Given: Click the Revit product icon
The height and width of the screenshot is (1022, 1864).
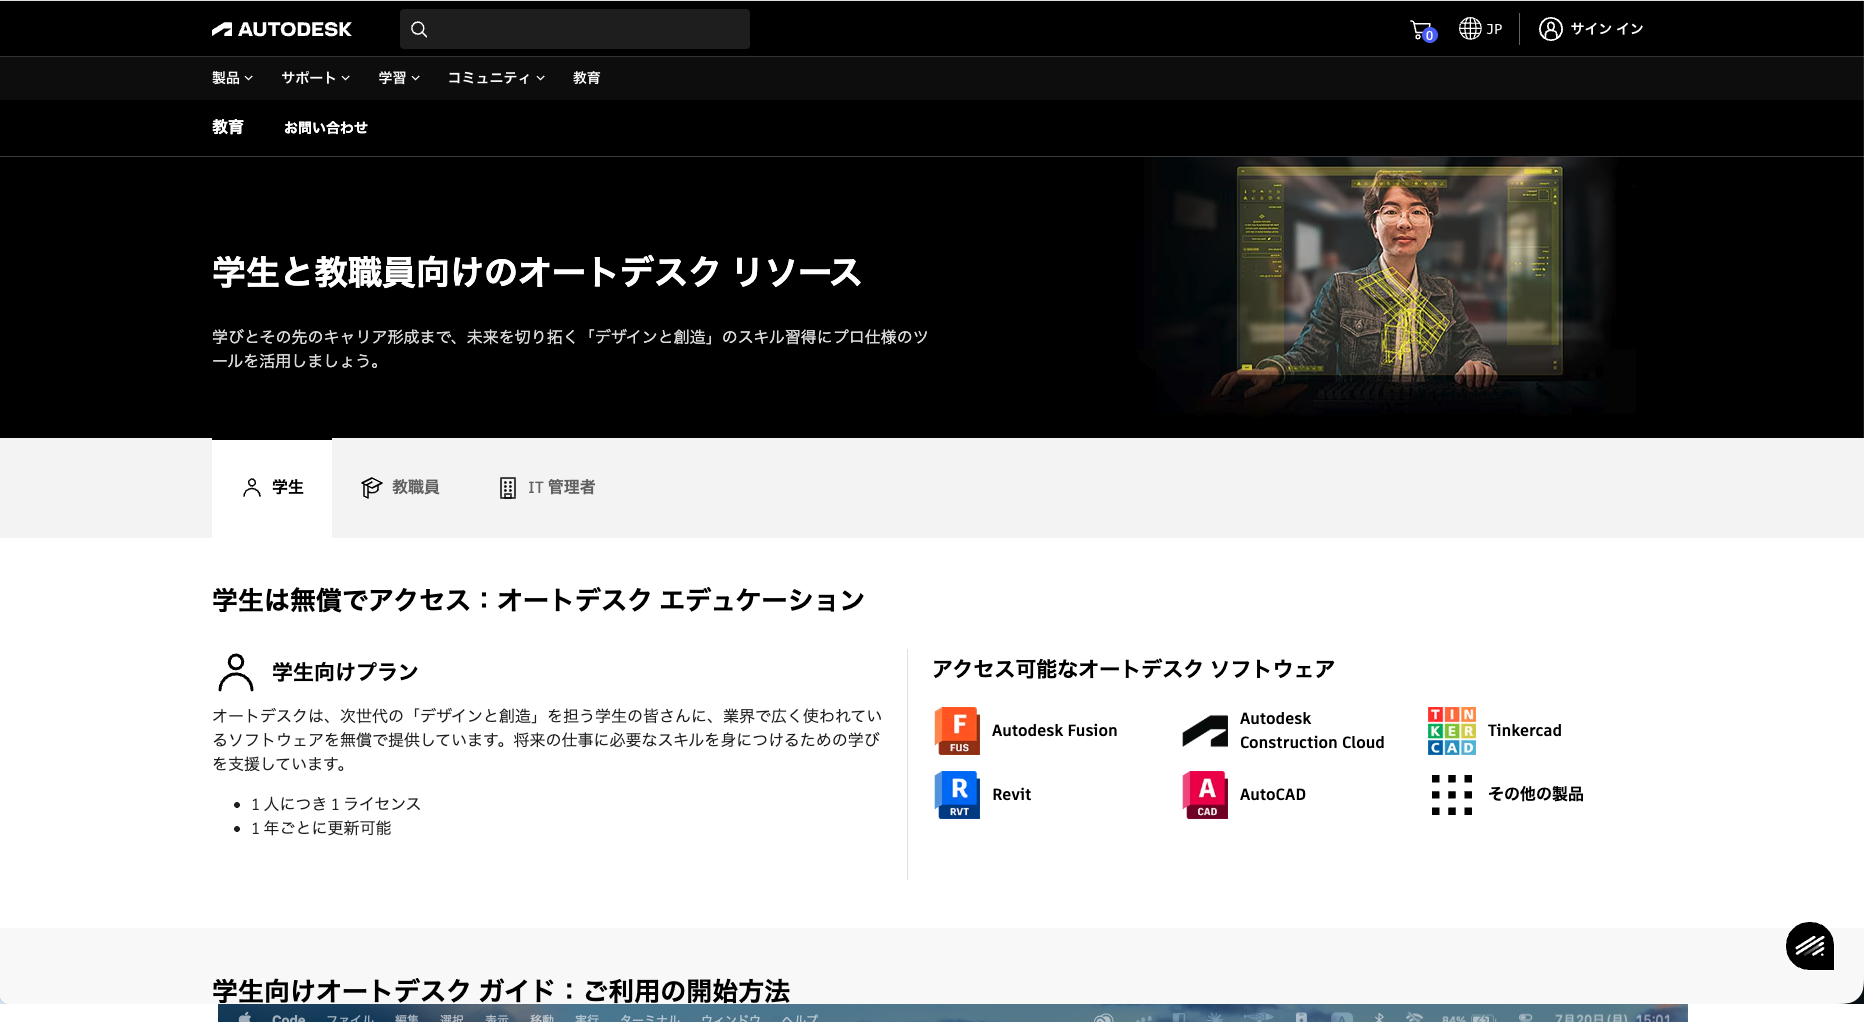Looking at the screenshot, I should 957,795.
